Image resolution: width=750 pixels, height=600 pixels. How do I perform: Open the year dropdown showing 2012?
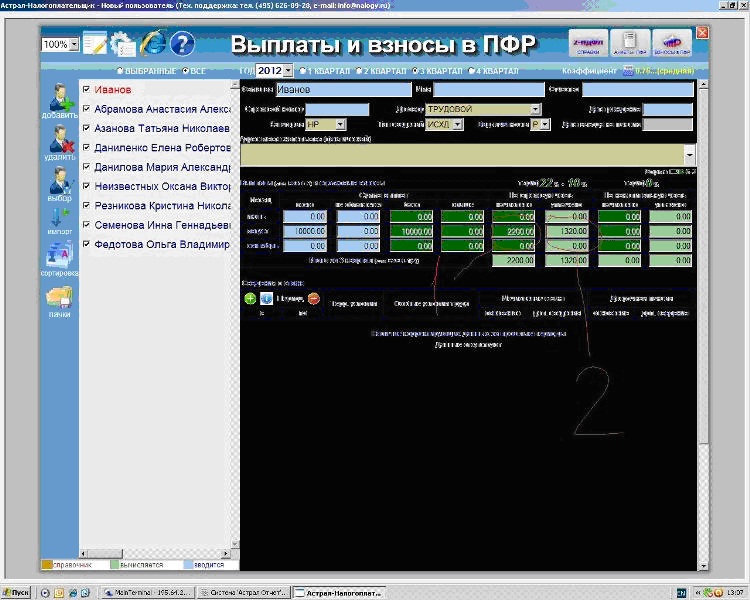[289, 72]
